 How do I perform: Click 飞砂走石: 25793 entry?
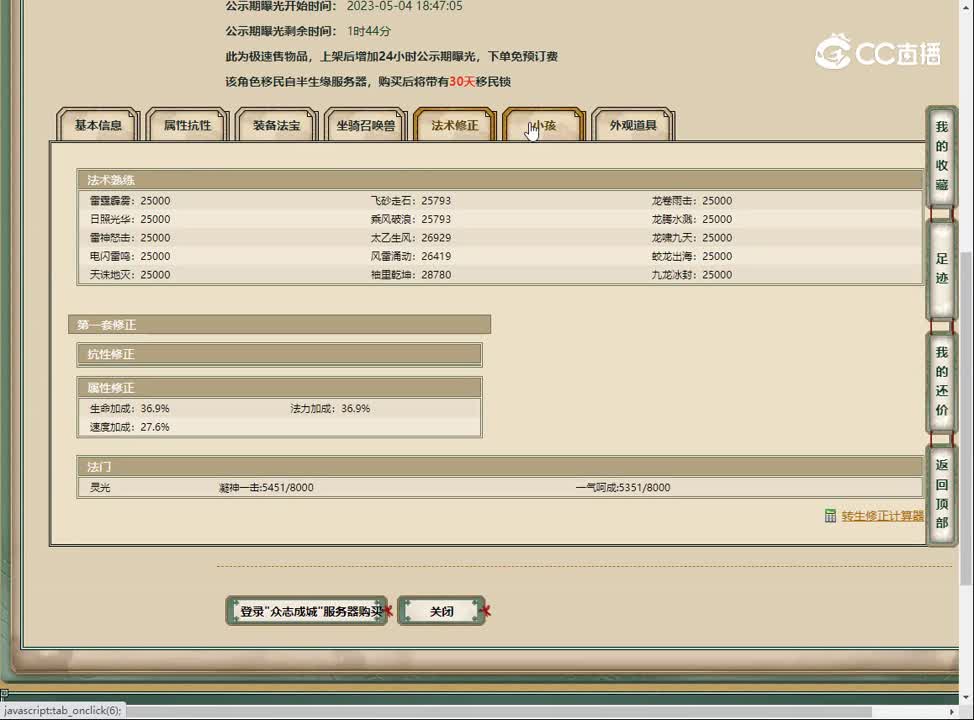tap(411, 201)
